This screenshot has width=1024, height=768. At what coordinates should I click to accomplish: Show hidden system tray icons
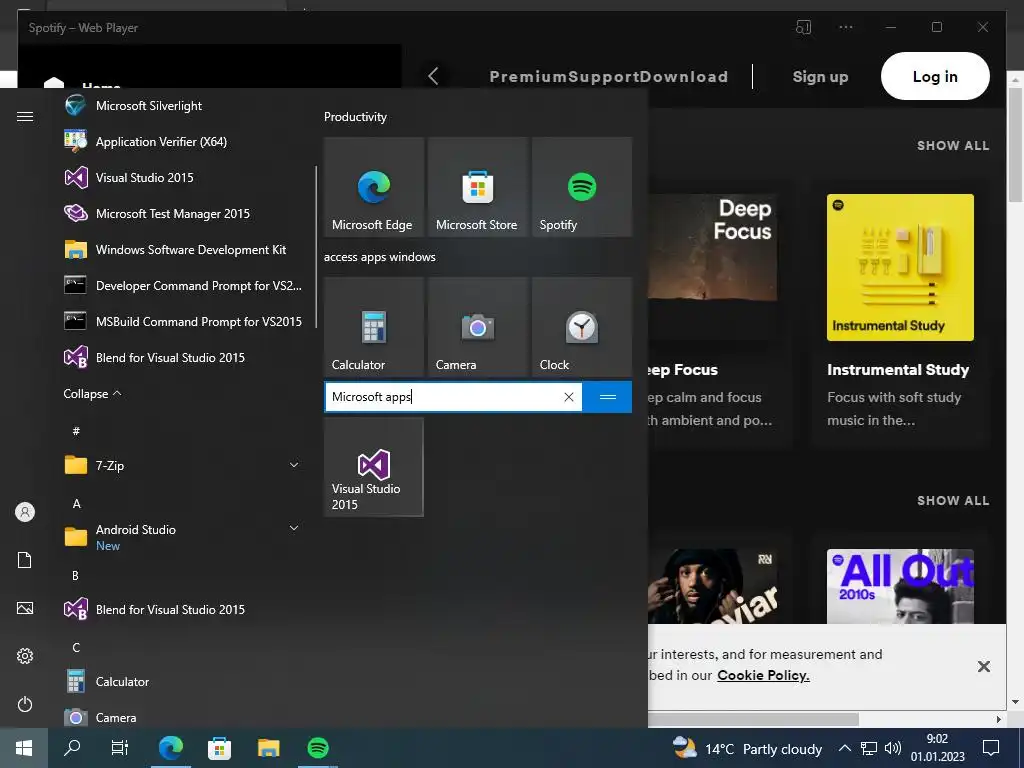844,748
